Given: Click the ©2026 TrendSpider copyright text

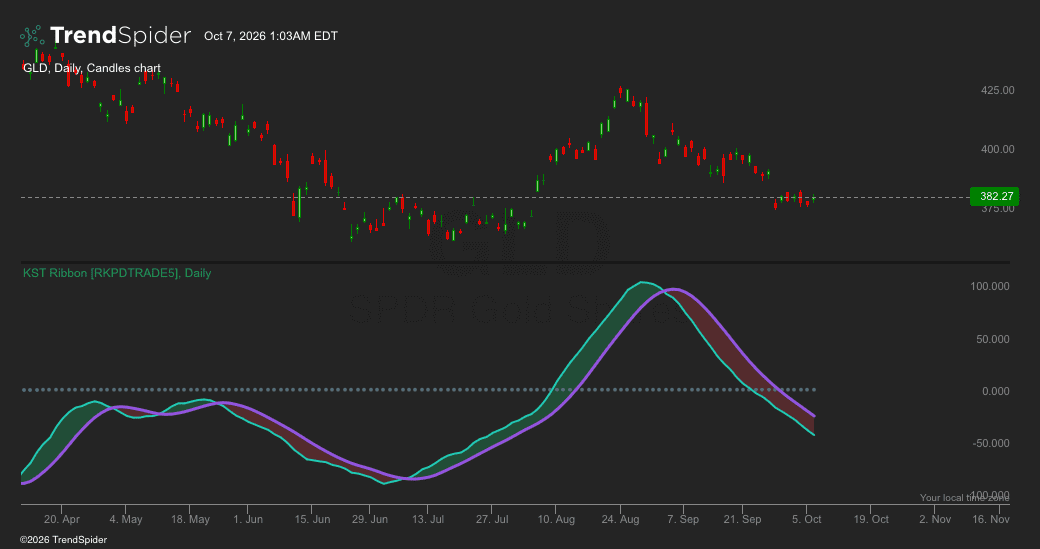Looking at the screenshot, I should 63,540.
